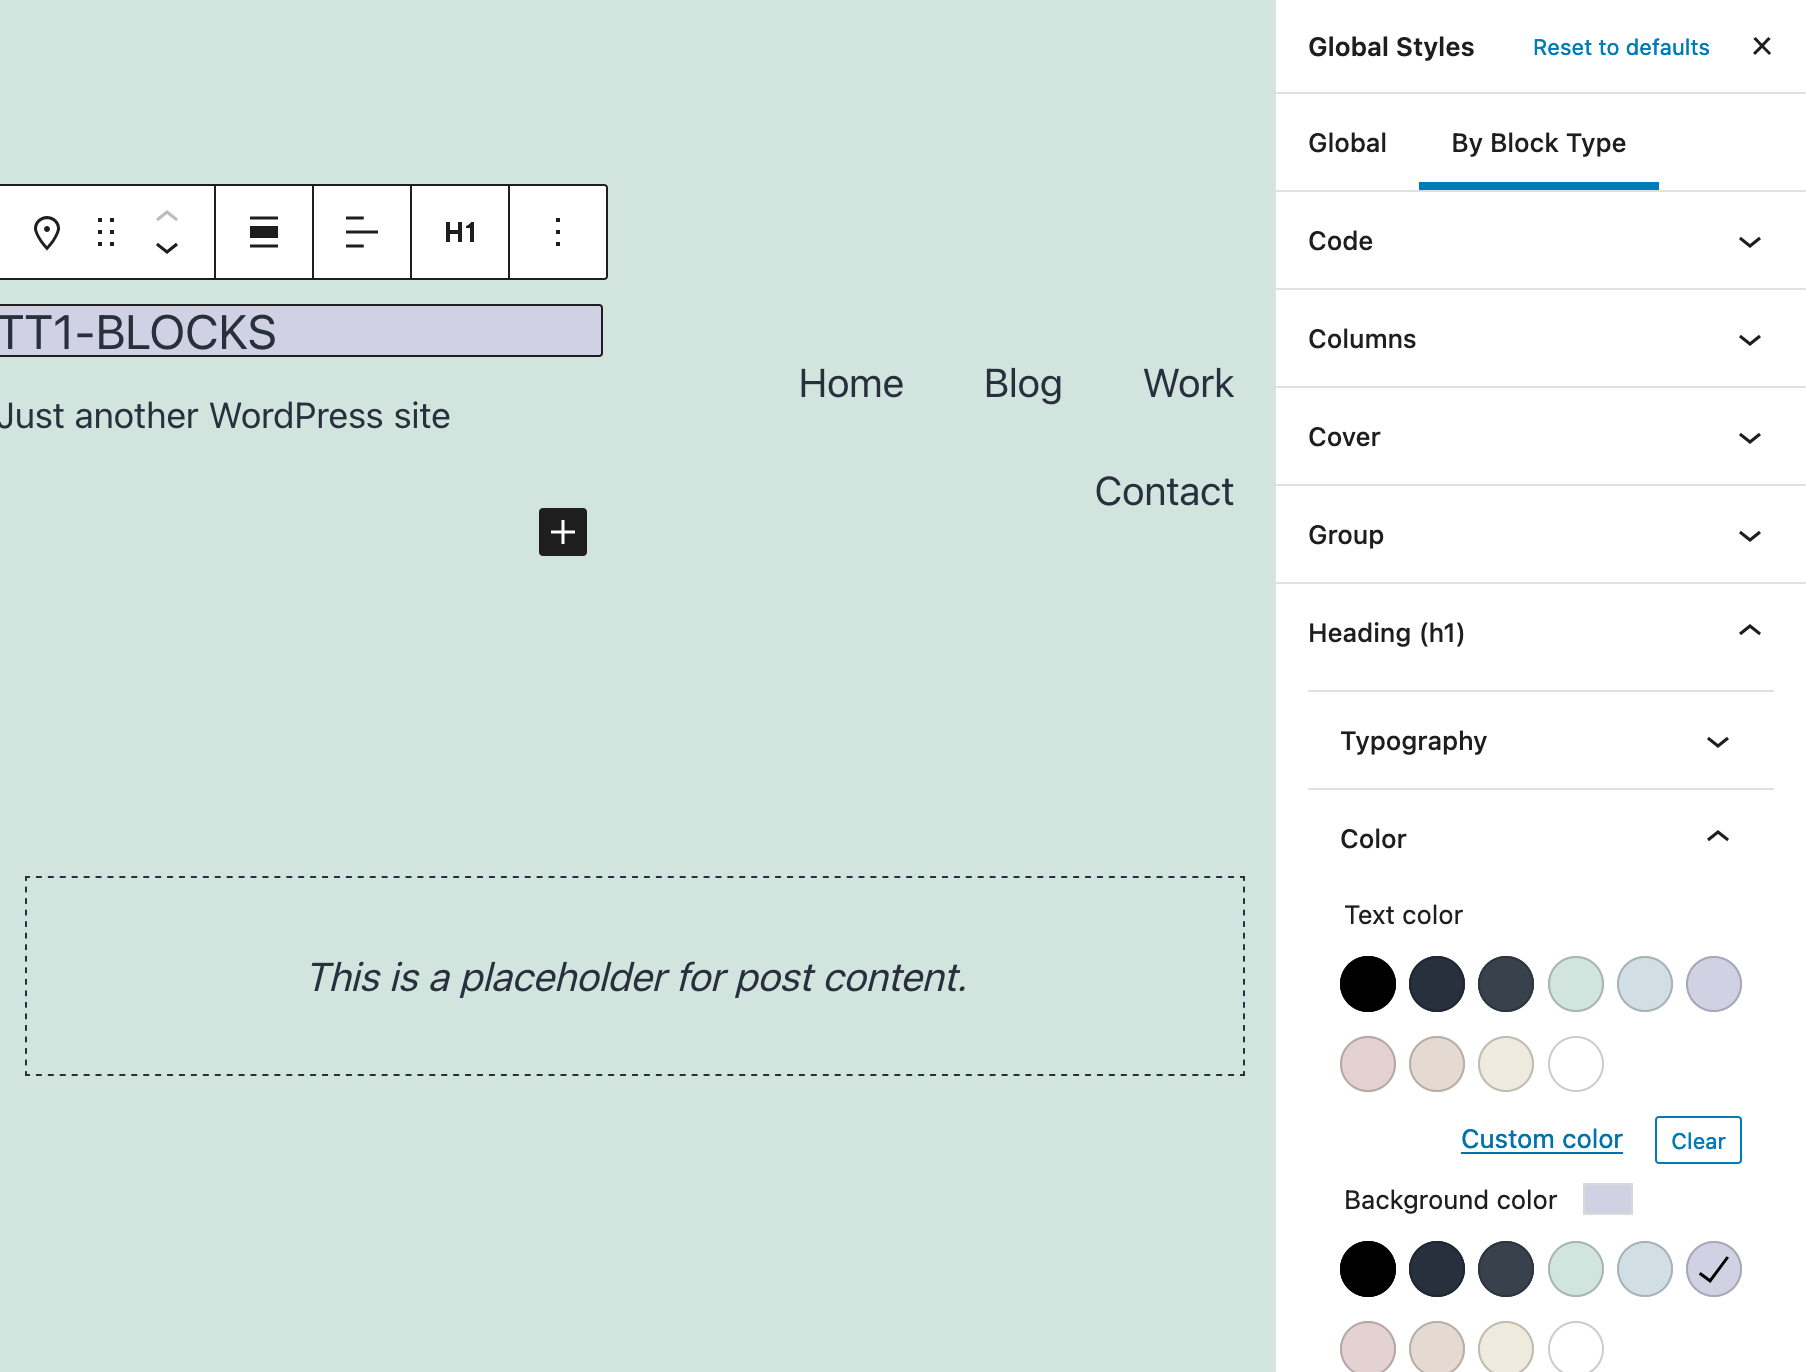Switch to the Global tab
This screenshot has width=1806, height=1372.
click(x=1346, y=143)
